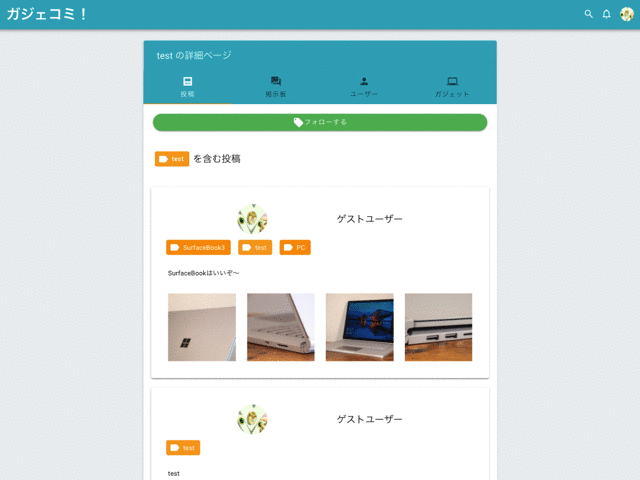The width and height of the screenshot is (640, 480).
Task: Click the SurfaceBookはいいぞ～ post text
Action: [x=203, y=273]
